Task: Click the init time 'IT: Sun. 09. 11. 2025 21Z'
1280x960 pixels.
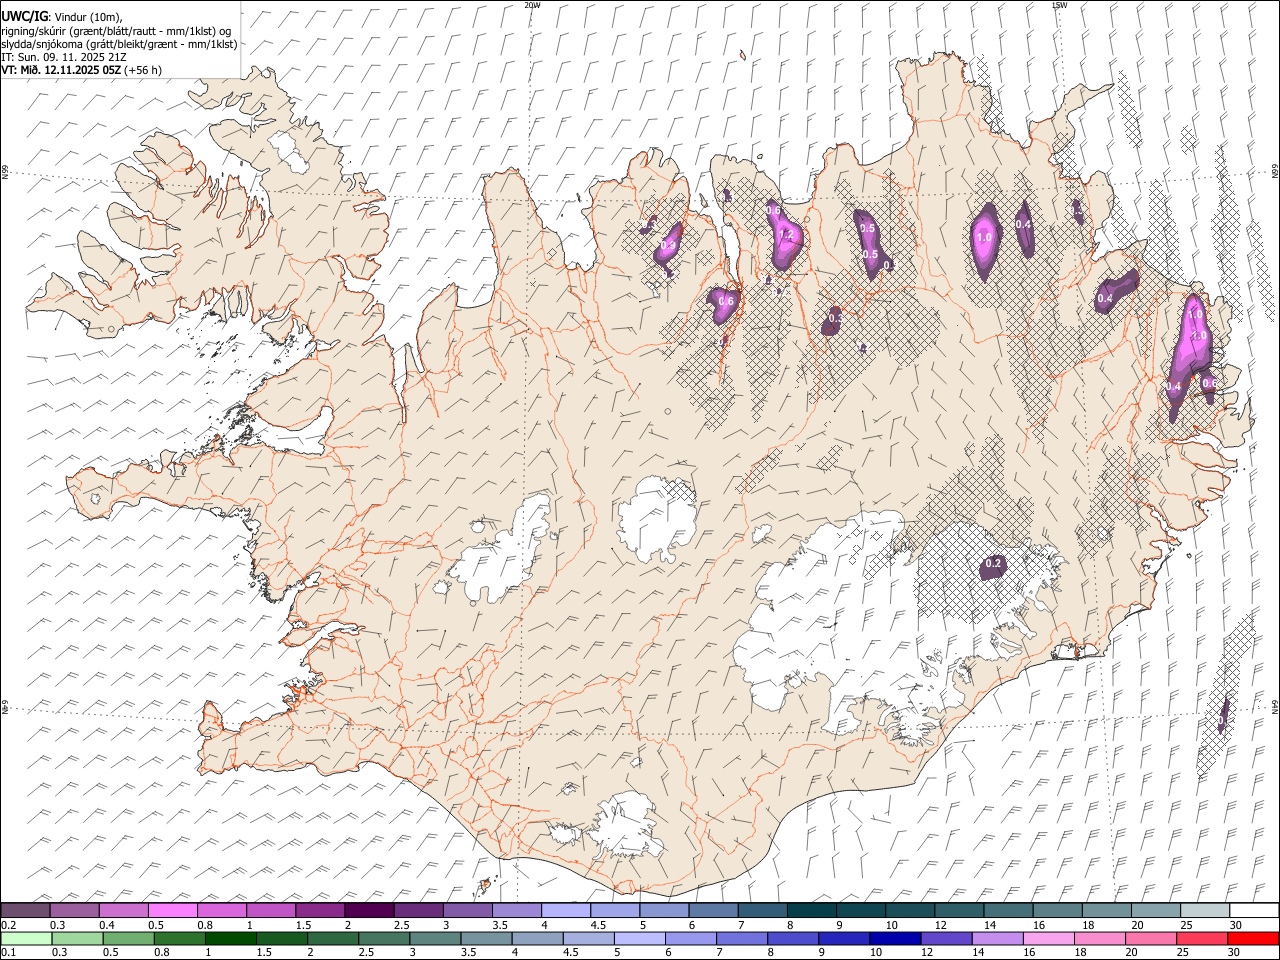Action: click(x=64, y=57)
